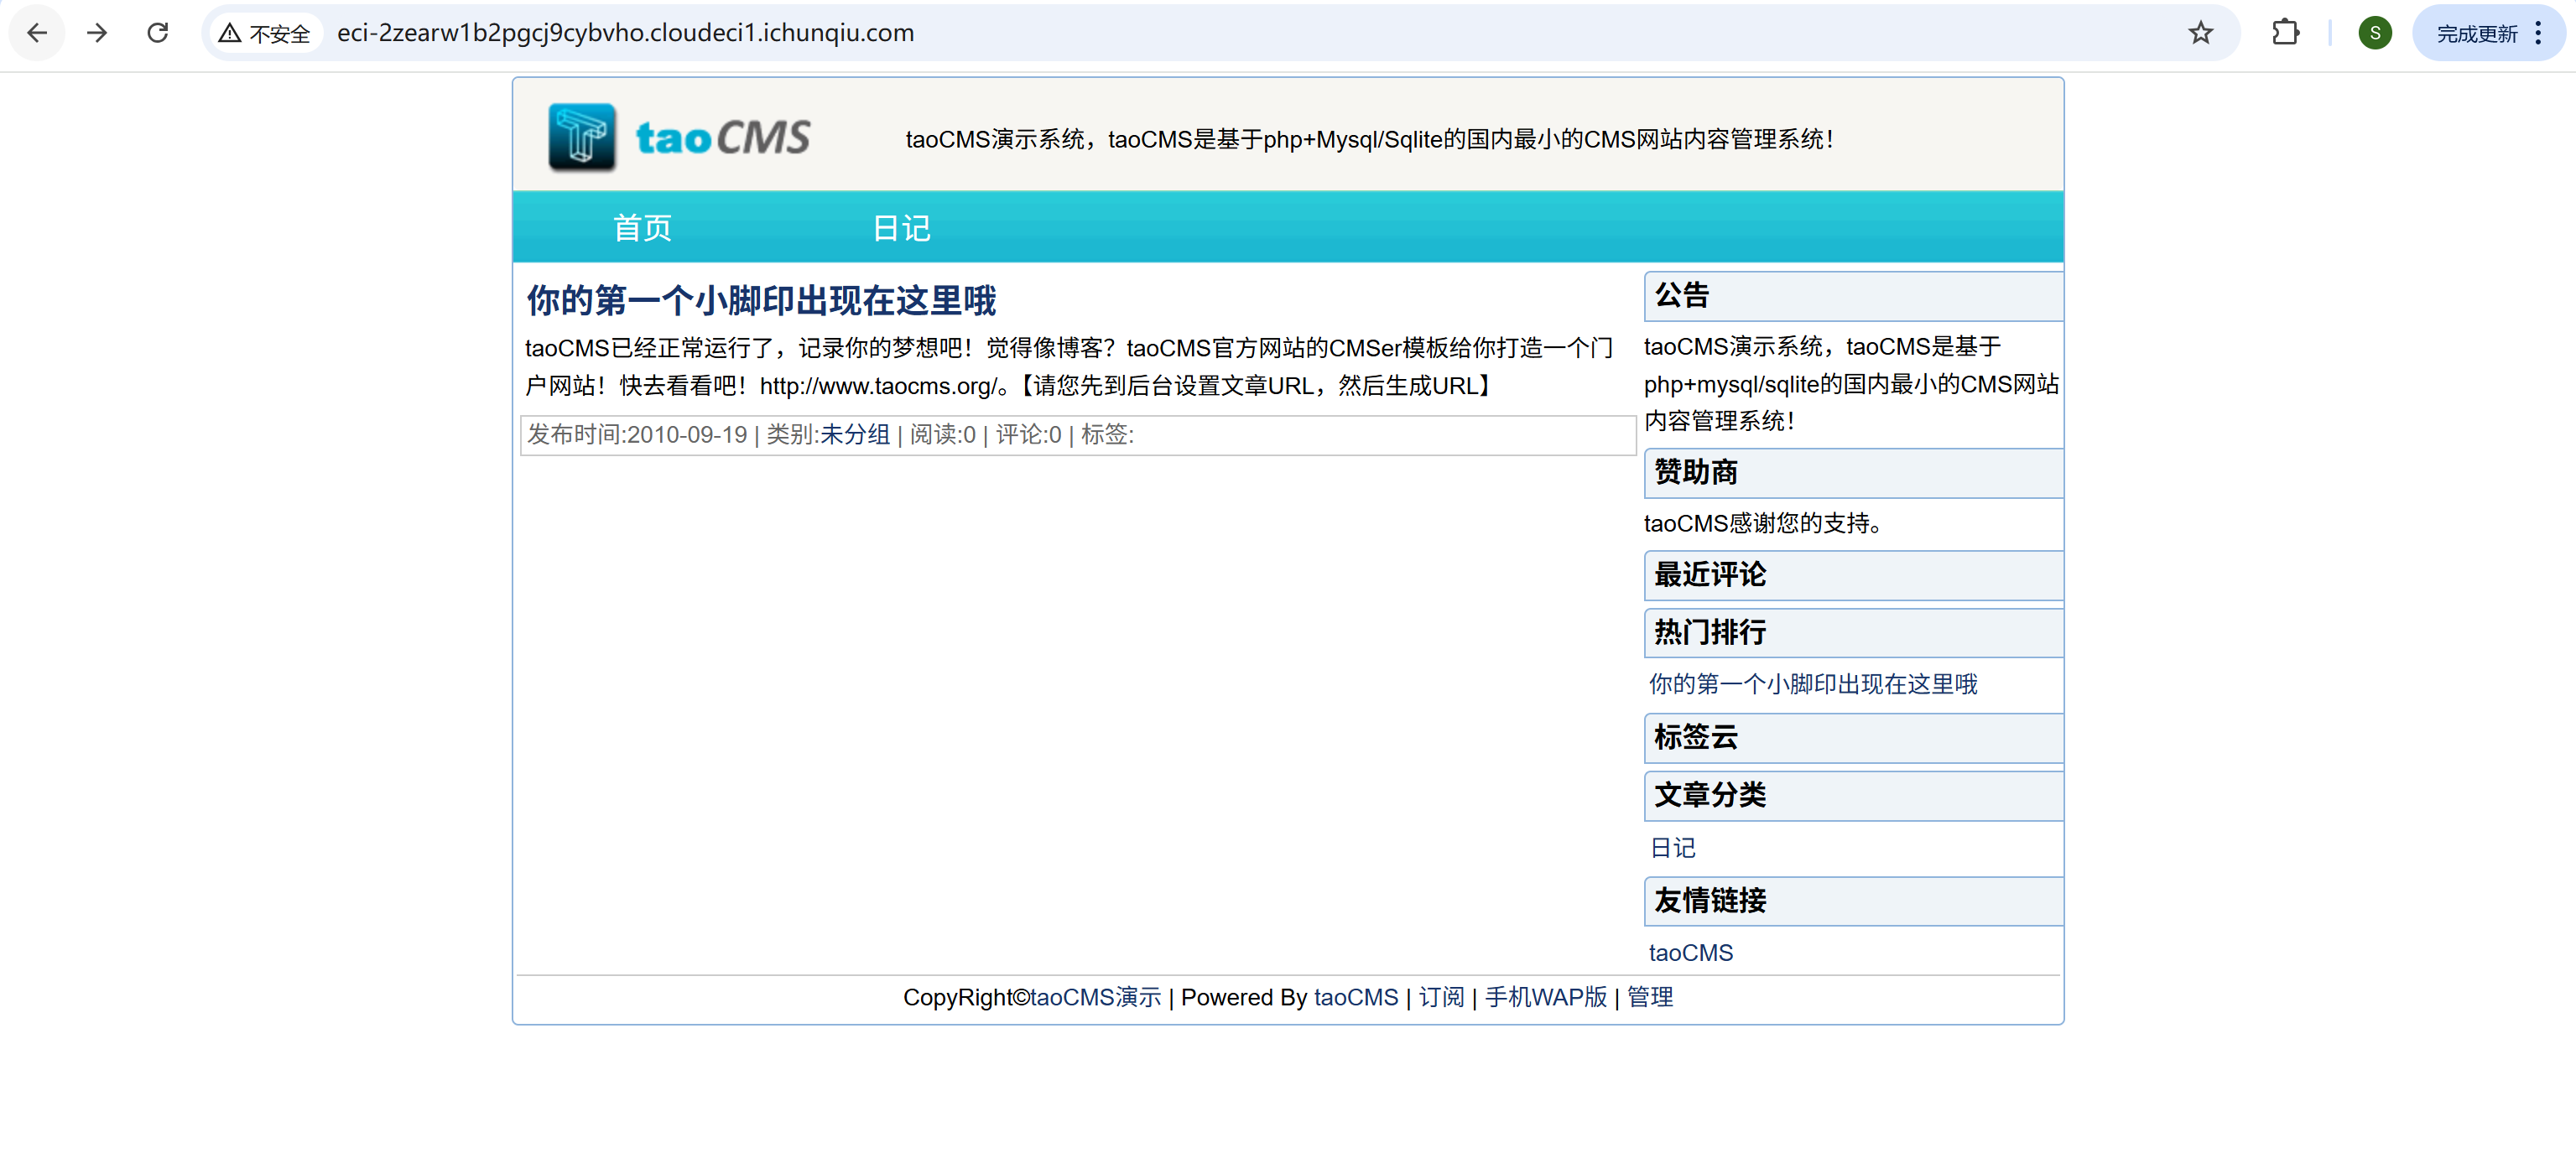
Task: Click the 赞助商 sidebar heading
Action: (x=1853, y=473)
